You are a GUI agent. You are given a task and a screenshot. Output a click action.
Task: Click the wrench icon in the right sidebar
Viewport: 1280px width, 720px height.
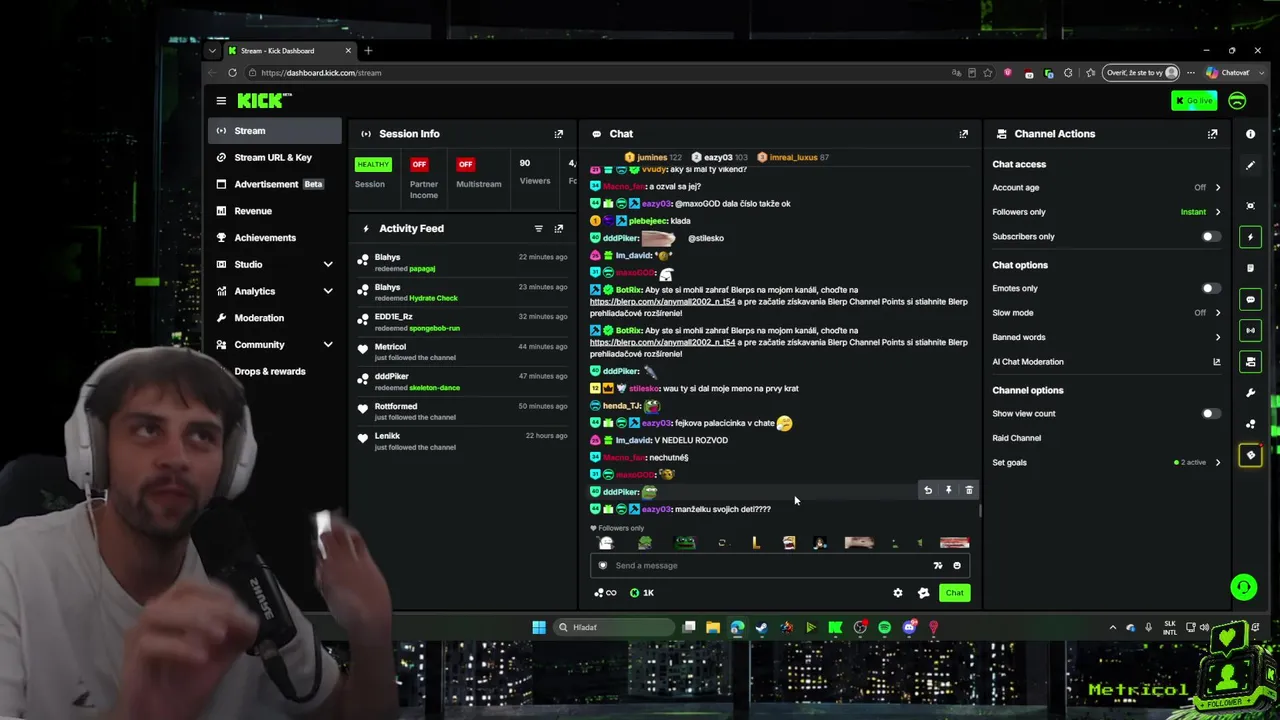(1250, 393)
